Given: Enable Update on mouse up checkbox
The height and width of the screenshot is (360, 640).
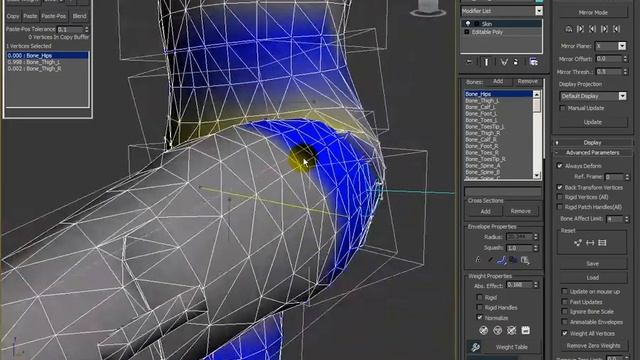Looking at the screenshot, I should tap(564, 291).
